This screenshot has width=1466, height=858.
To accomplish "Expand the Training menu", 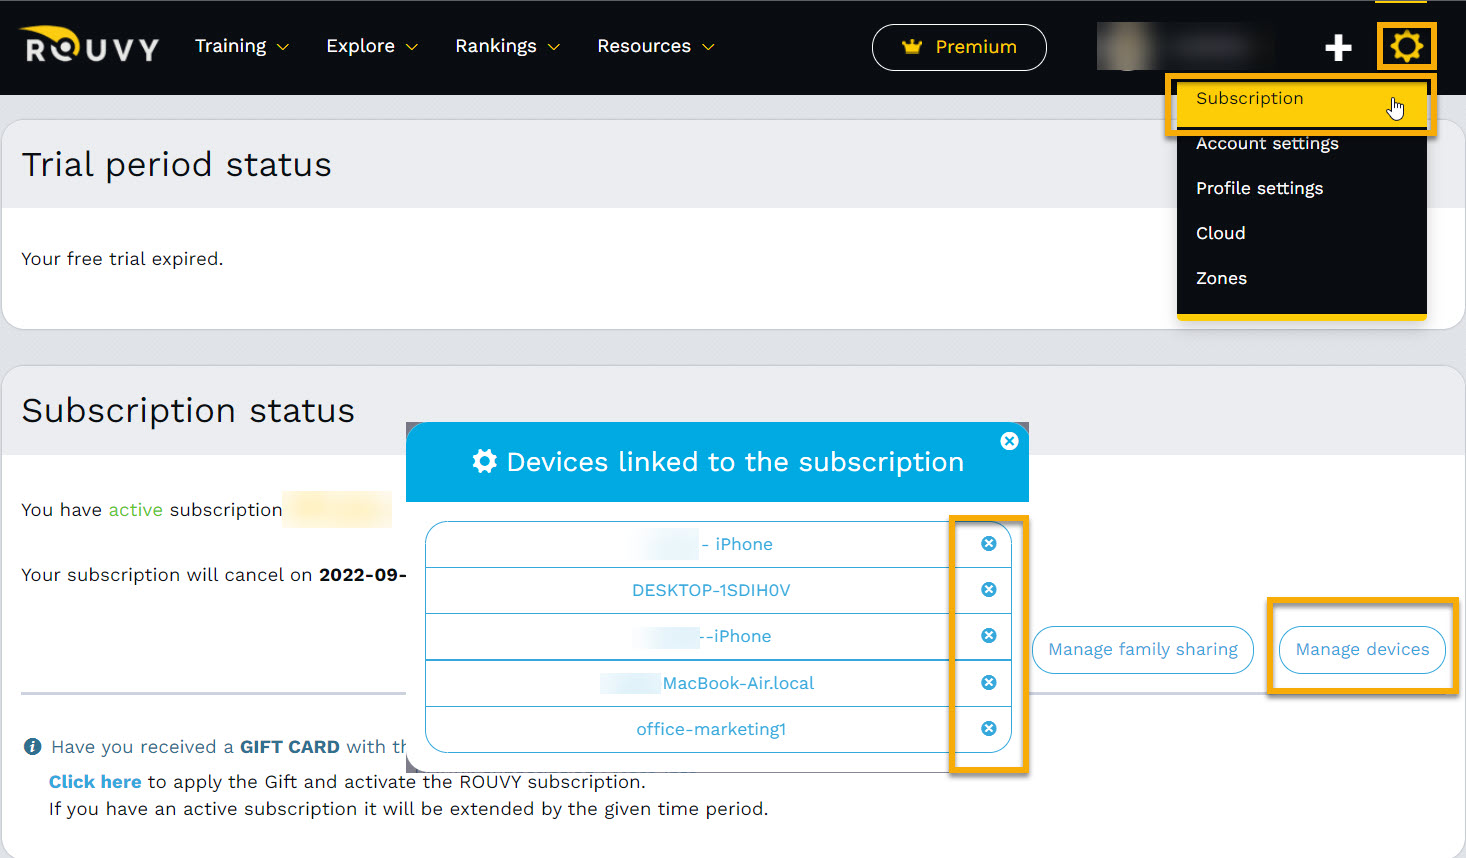I will [x=242, y=46].
